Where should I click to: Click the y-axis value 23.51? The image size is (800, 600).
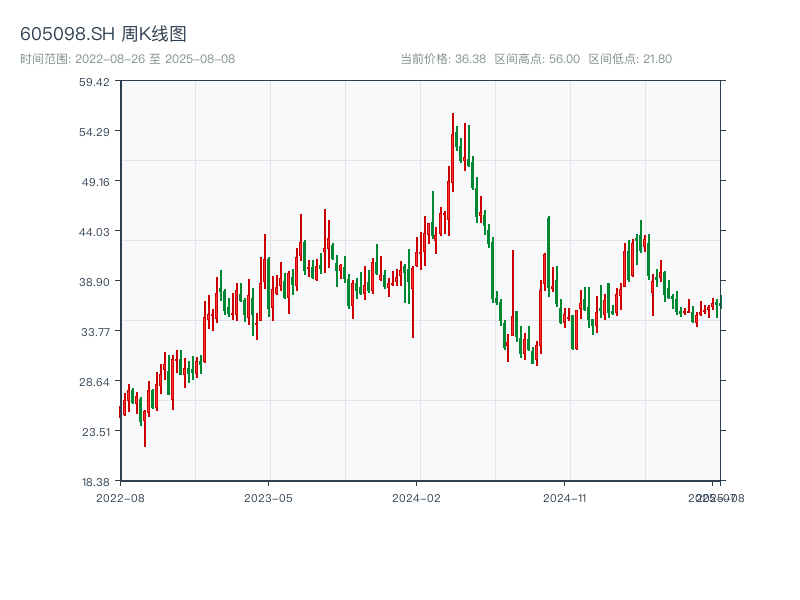[x=96, y=432]
